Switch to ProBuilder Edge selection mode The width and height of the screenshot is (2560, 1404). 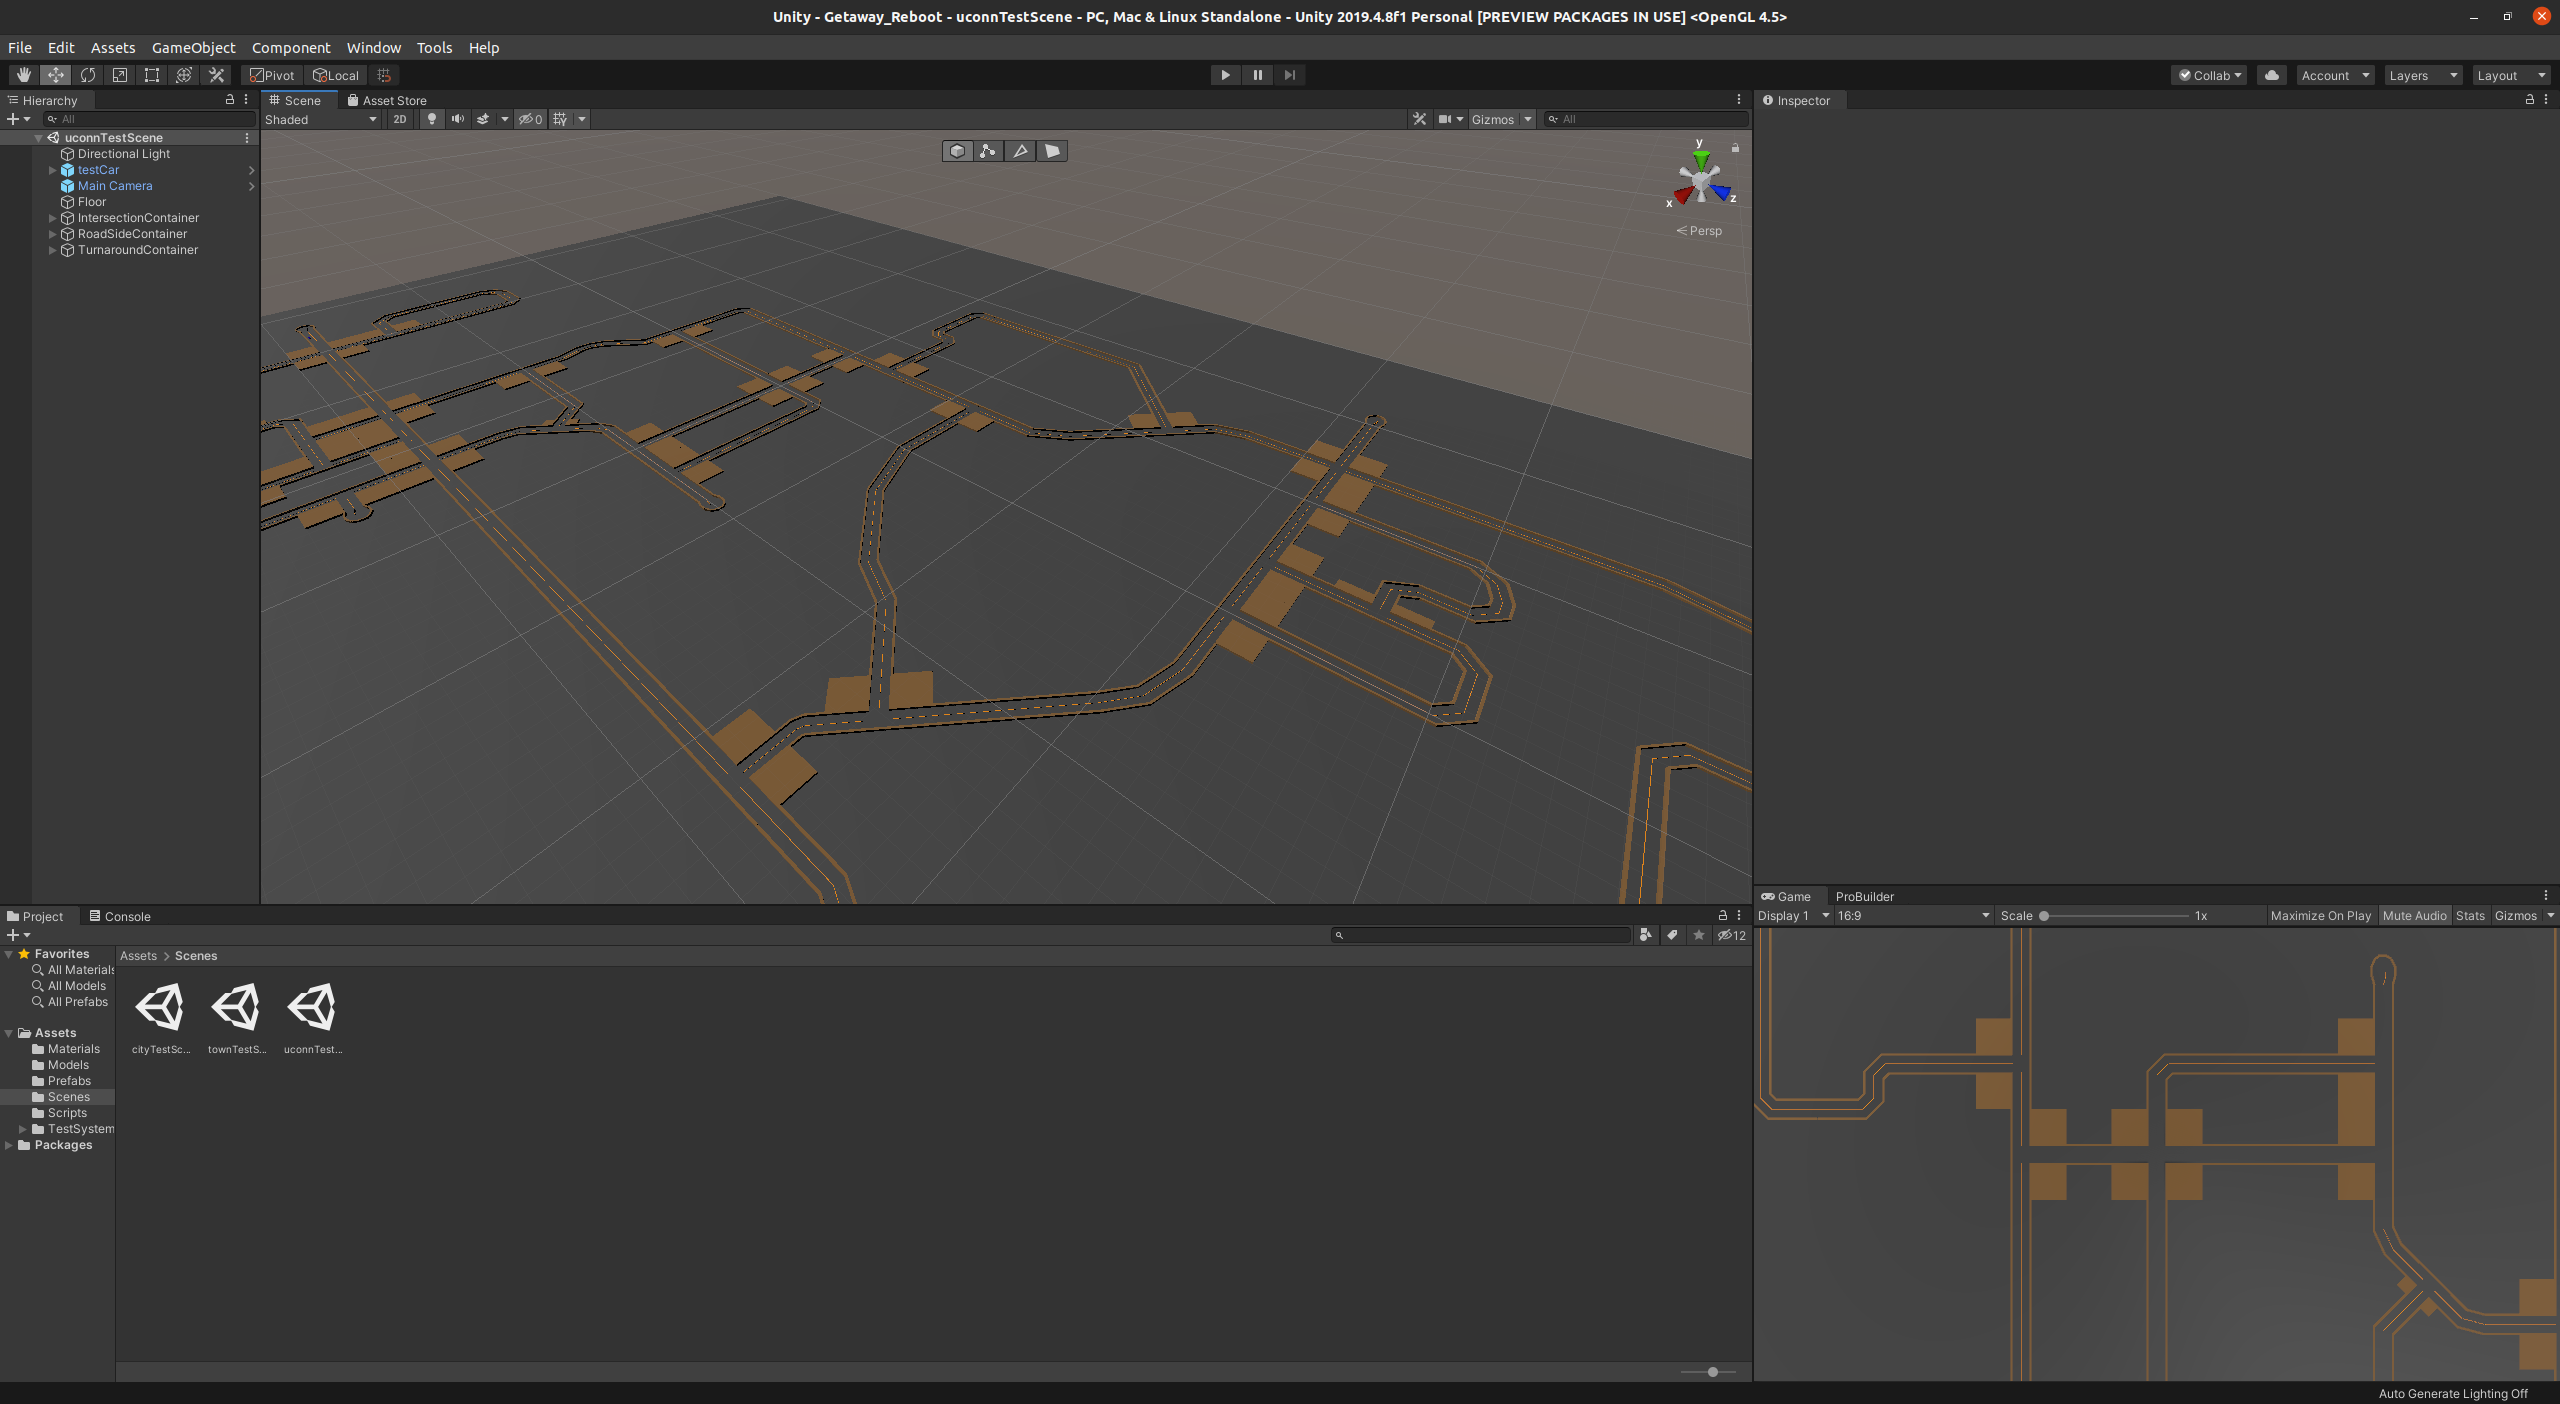1020,150
